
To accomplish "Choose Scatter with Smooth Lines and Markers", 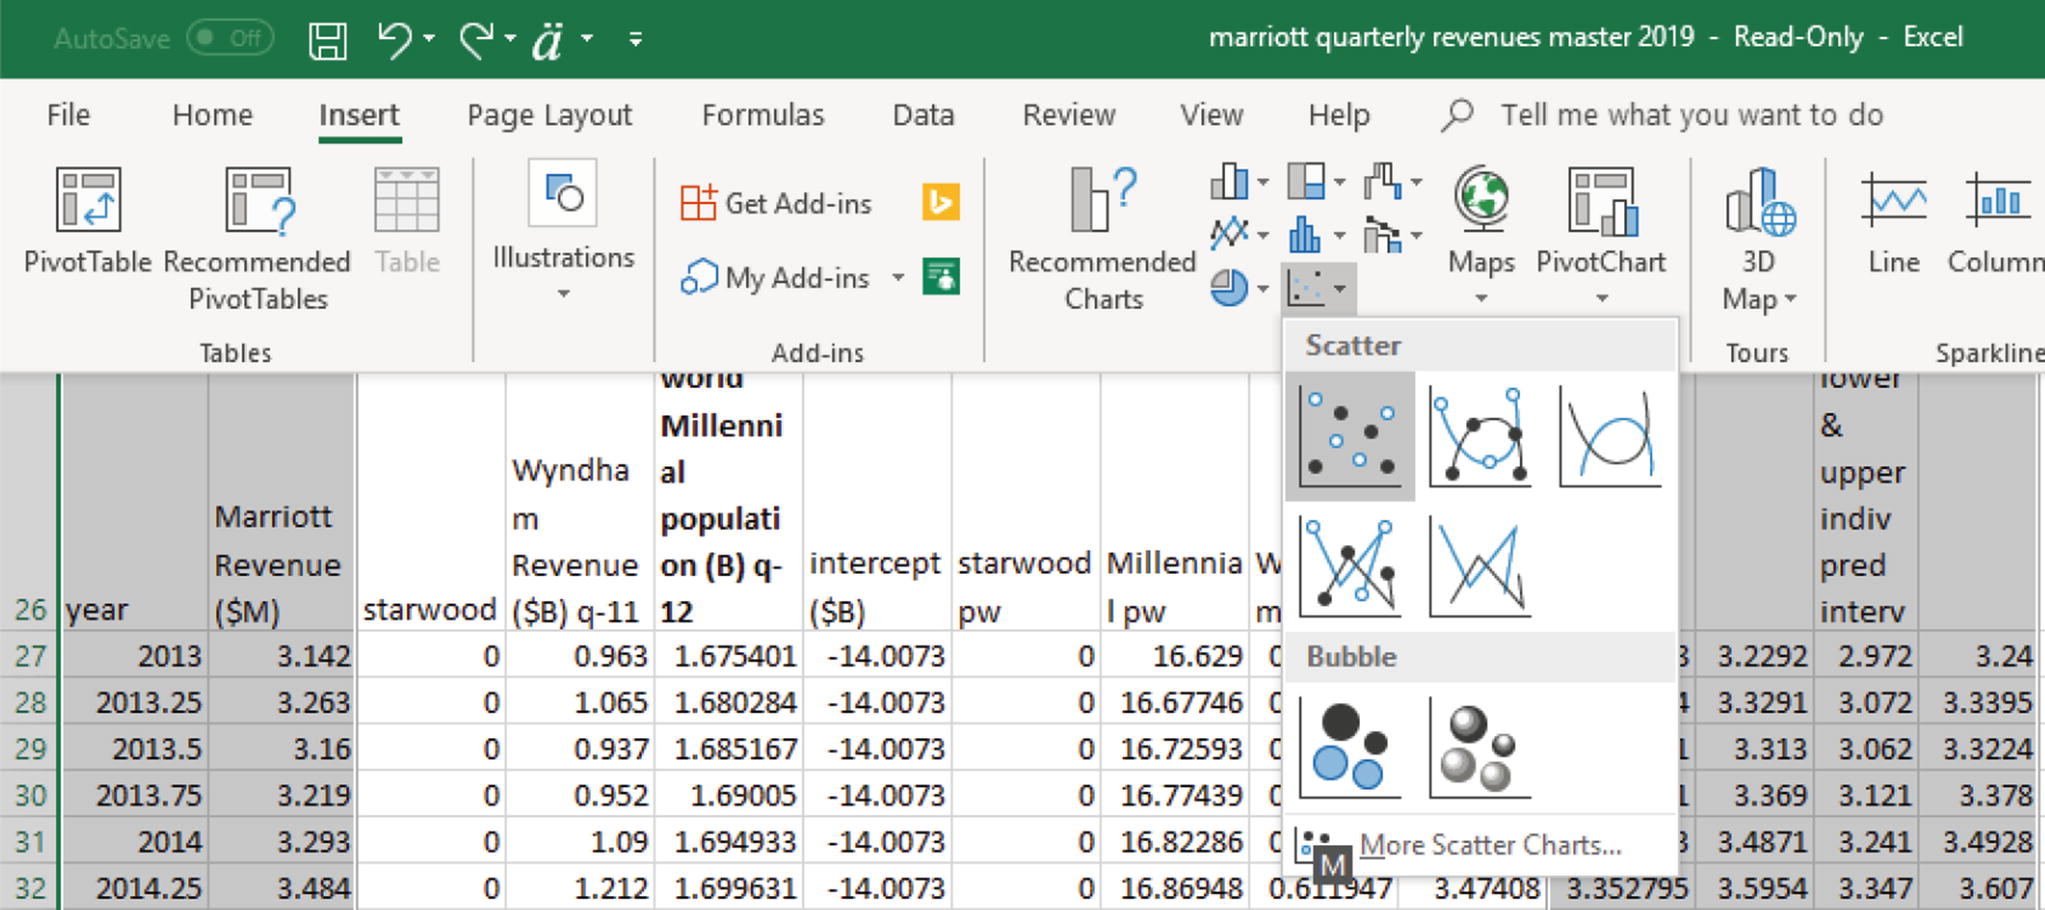I will pos(1480,437).
